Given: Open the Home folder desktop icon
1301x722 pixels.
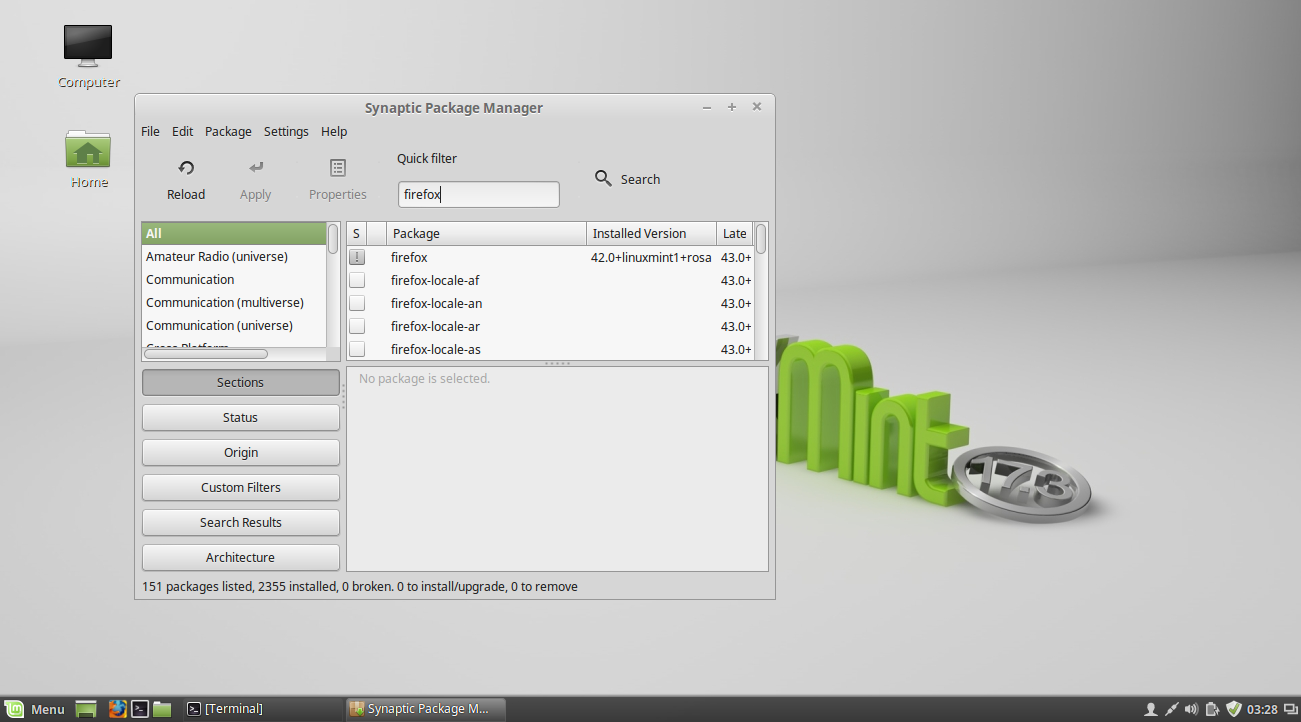Looking at the screenshot, I should pos(88,148).
